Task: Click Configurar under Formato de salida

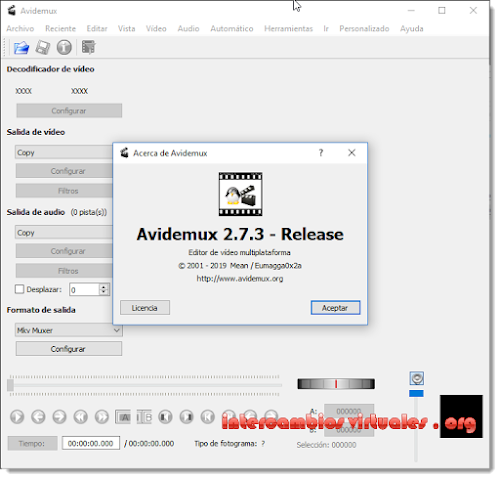Action: pyautogui.click(x=69, y=349)
